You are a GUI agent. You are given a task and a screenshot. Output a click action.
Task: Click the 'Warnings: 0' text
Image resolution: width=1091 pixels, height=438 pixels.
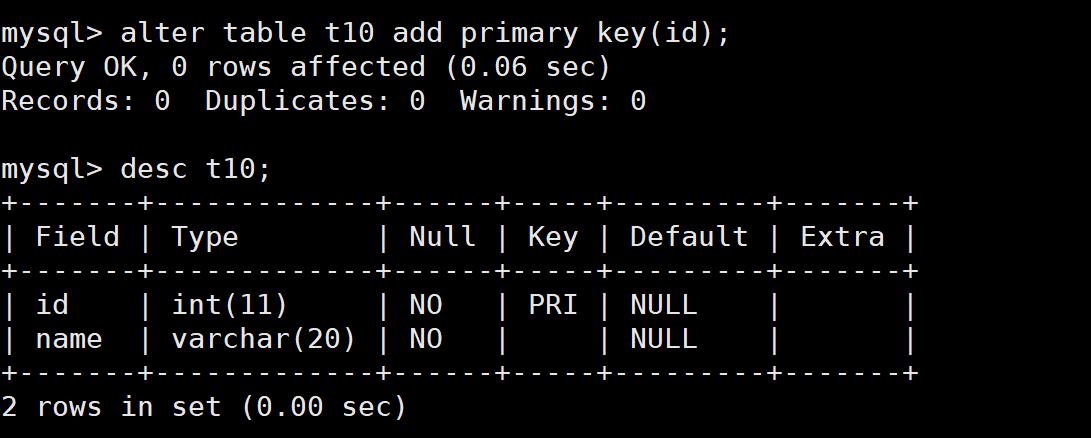click(552, 101)
